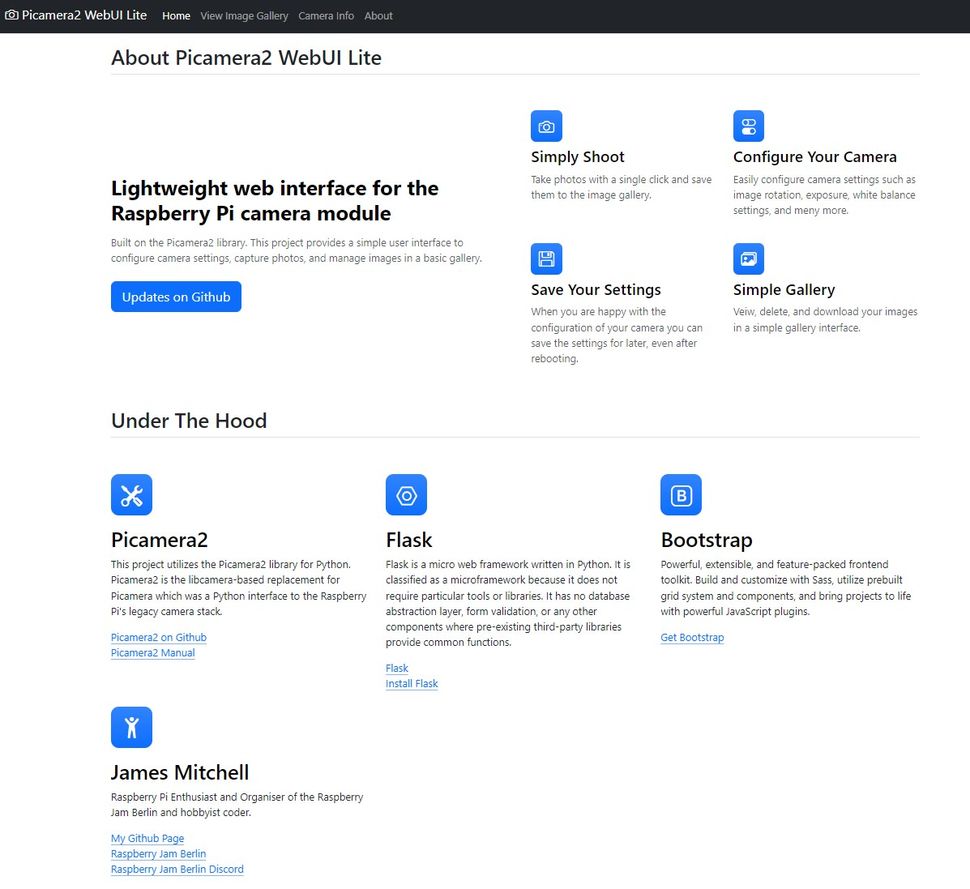Open the Picamera2 Manual link

(153, 653)
